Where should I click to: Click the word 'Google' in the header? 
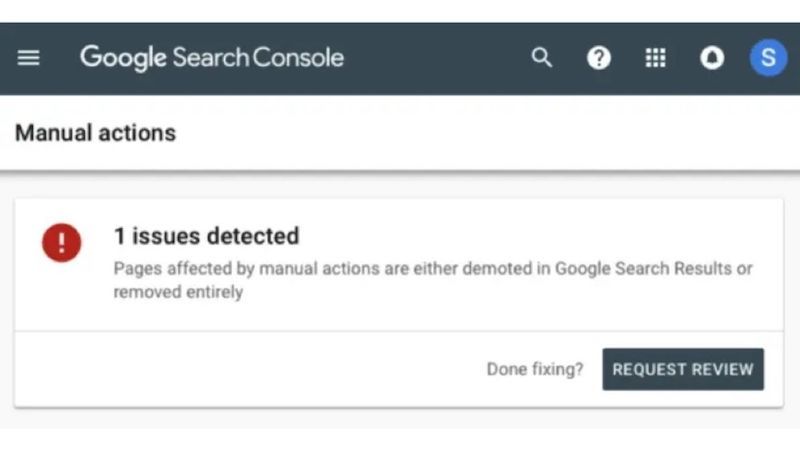tap(123, 58)
